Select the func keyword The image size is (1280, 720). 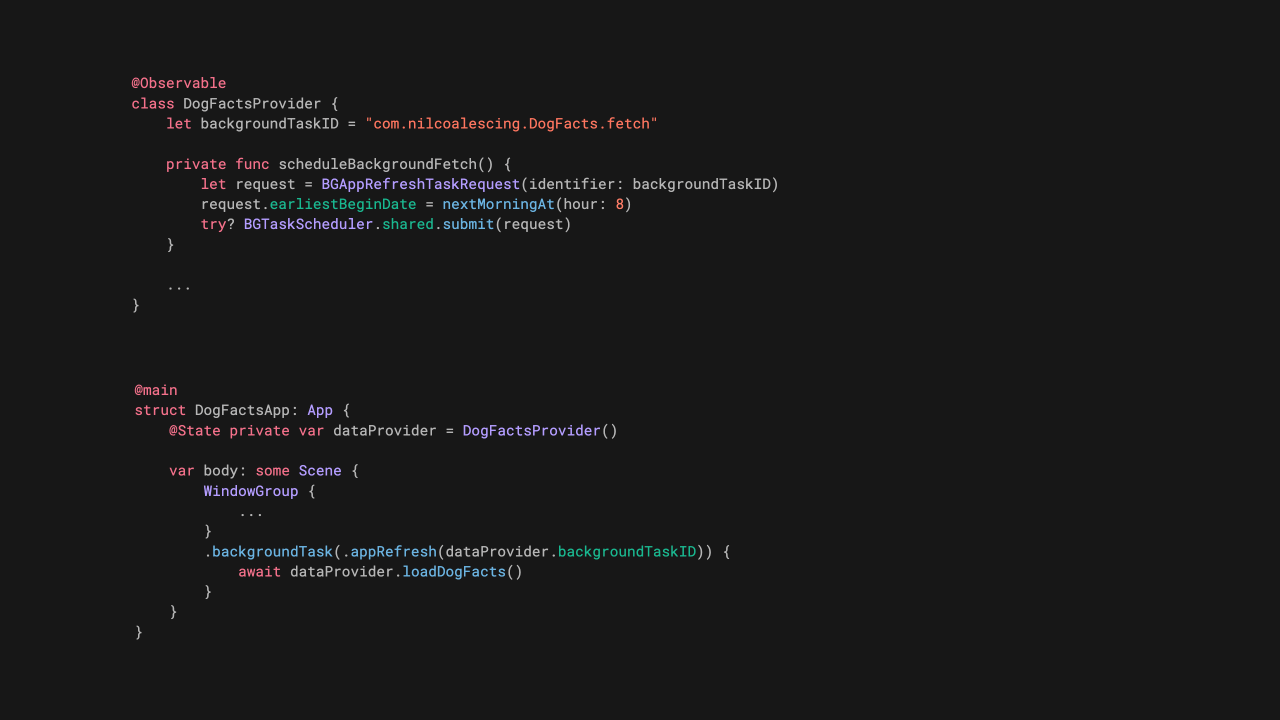[253, 164]
